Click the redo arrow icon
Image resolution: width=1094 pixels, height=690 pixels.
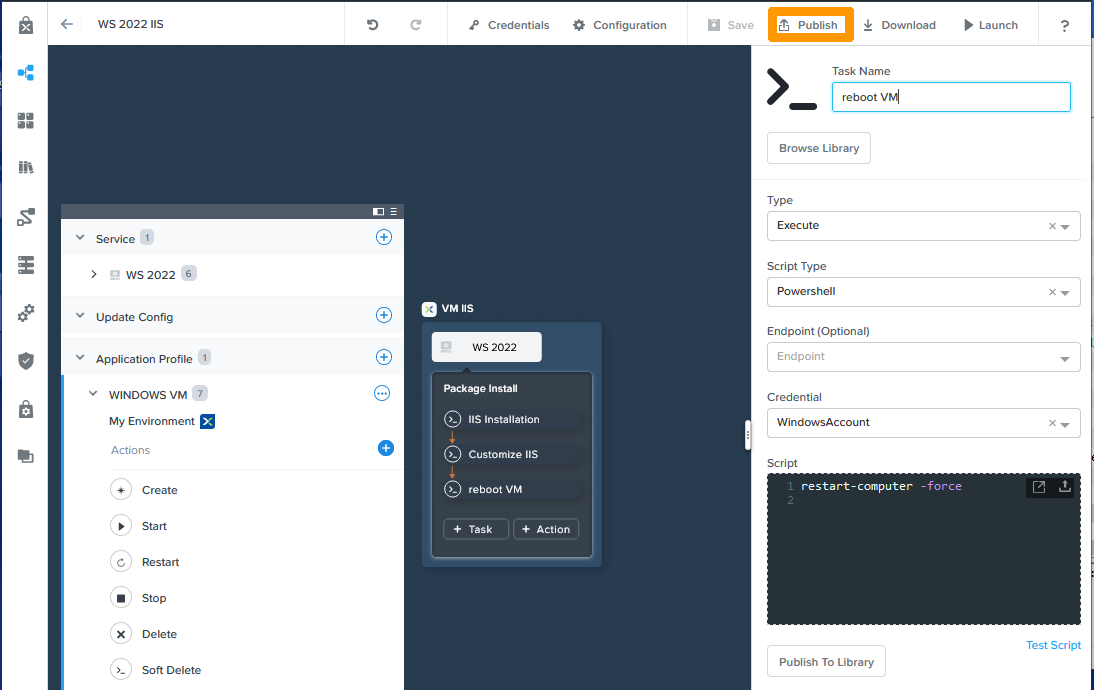point(416,25)
